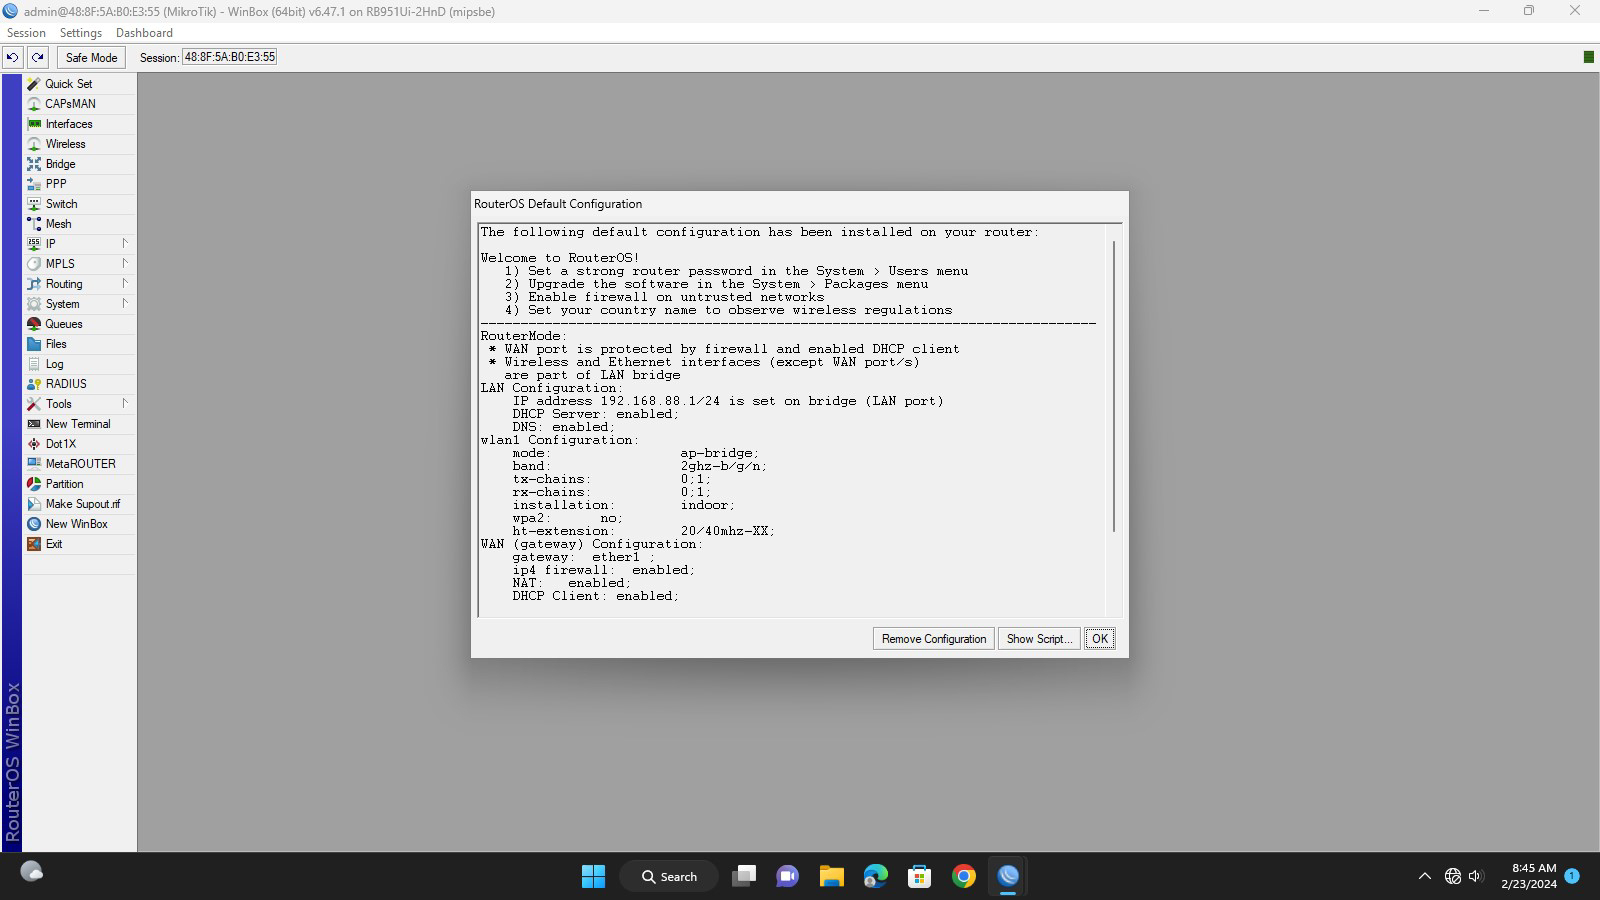Open the RADIUS menu icon
Viewport: 1600px width, 900px height.
[34, 384]
